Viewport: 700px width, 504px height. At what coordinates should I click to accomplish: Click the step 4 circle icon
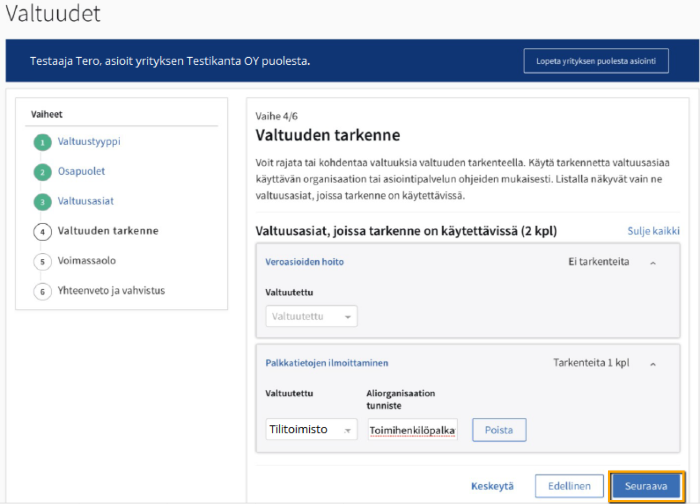click(42, 231)
